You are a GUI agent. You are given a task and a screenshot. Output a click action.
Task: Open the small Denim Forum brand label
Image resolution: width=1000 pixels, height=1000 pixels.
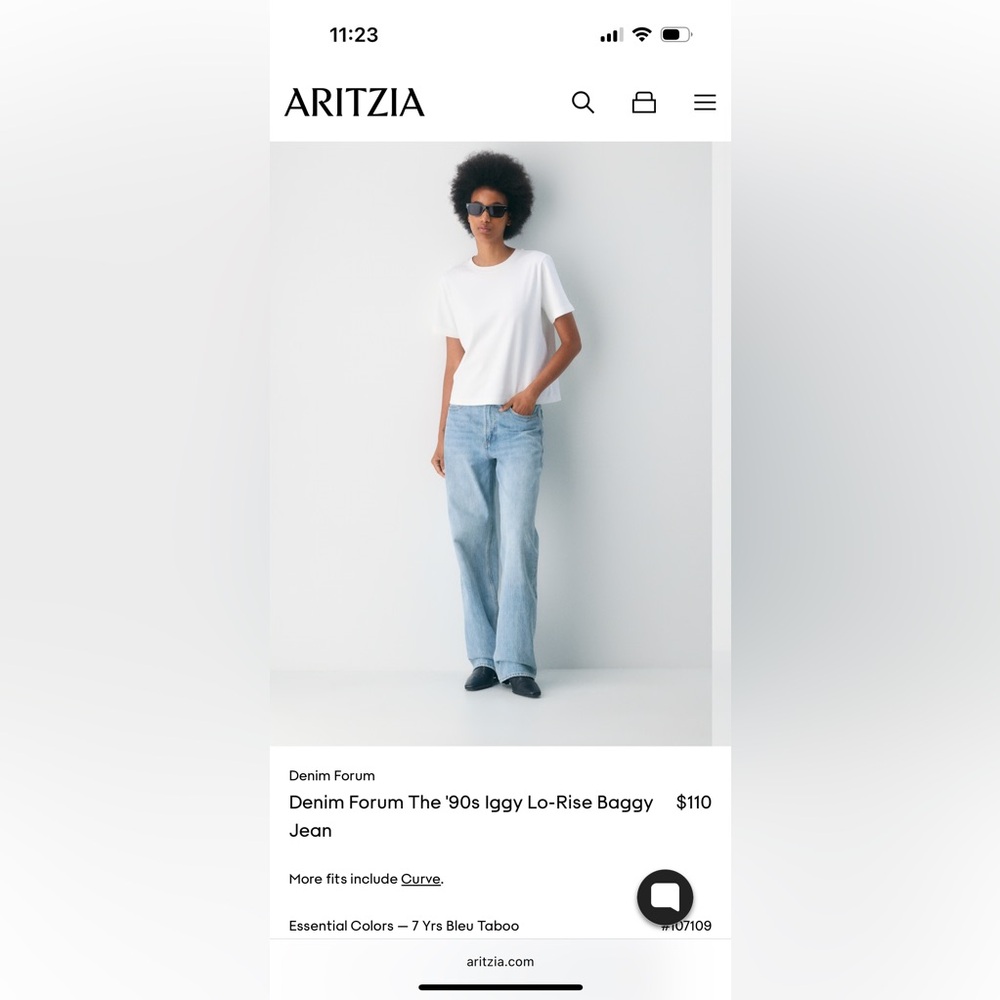332,776
